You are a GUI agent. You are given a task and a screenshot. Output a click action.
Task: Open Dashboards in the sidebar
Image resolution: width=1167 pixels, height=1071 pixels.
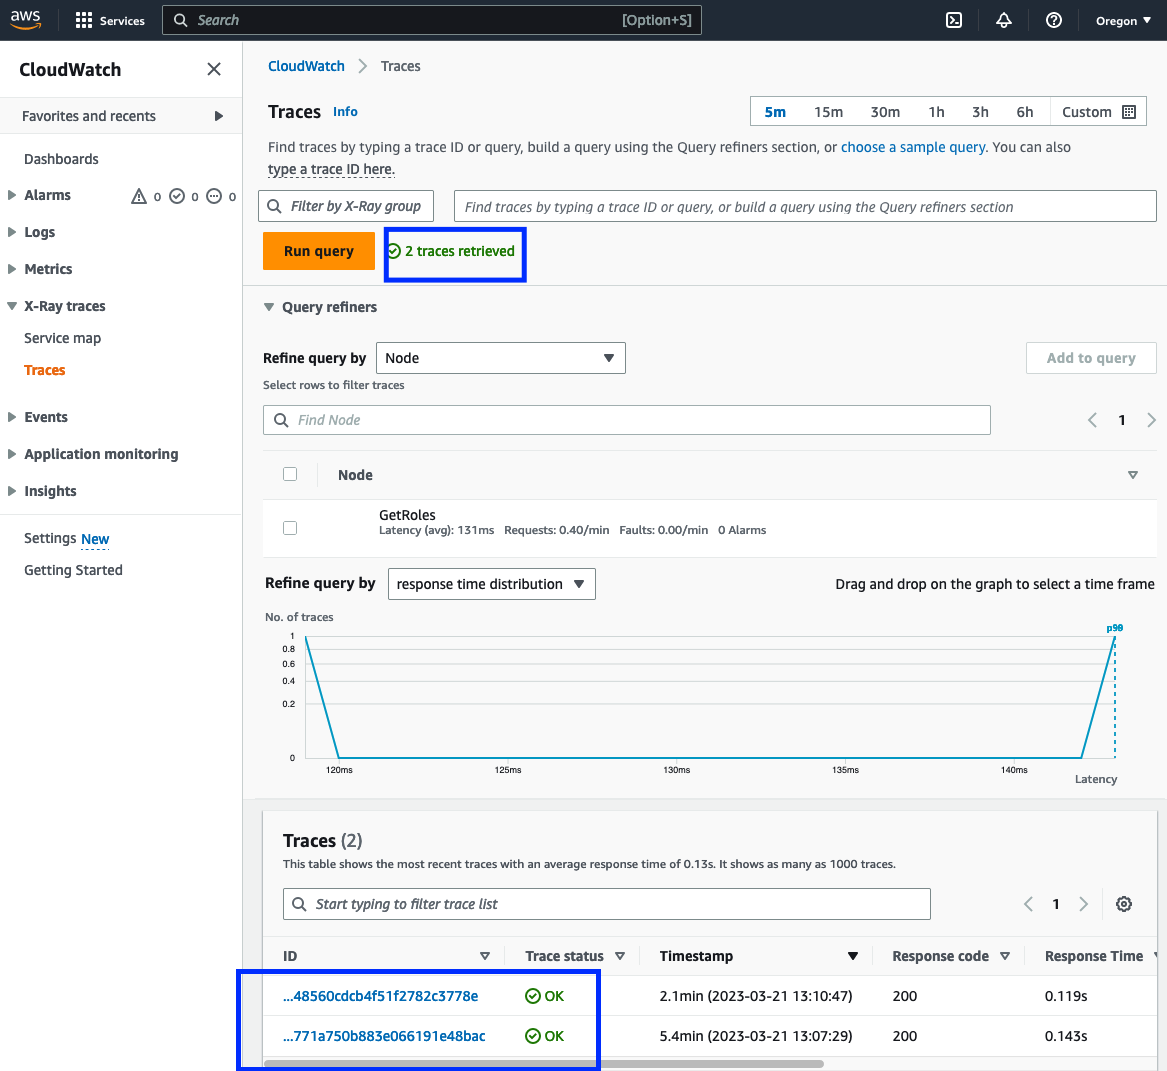click(x=61, y=159)
